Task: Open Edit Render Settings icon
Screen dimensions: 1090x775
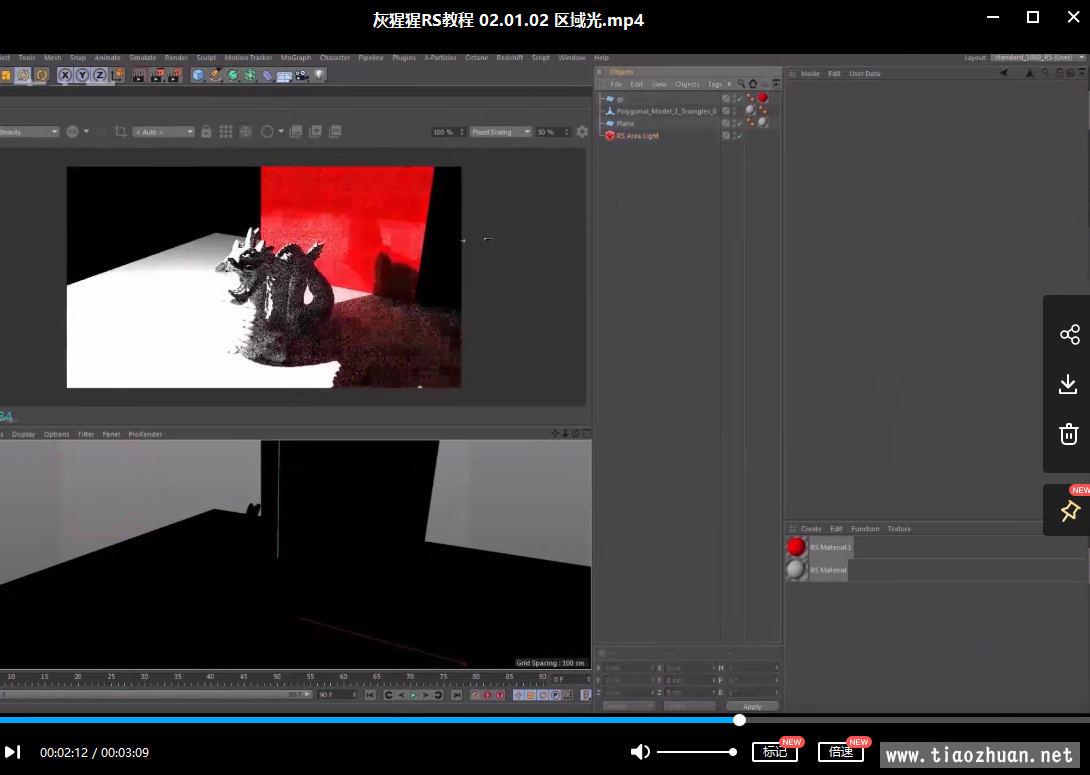Action: [174, 75]
